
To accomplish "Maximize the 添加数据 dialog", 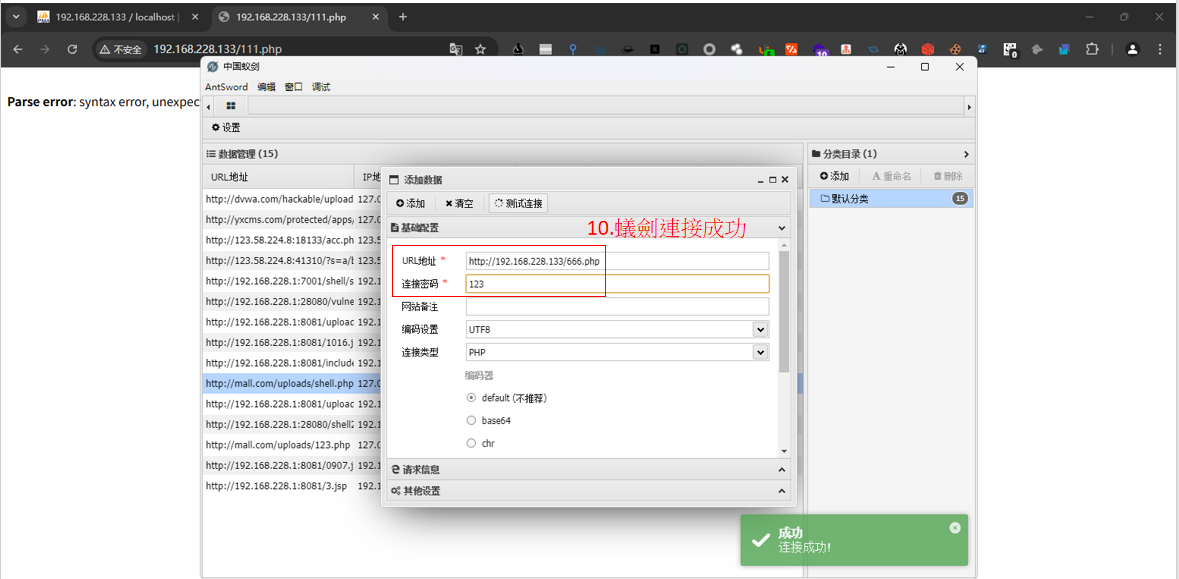I will tap(772, 180).
